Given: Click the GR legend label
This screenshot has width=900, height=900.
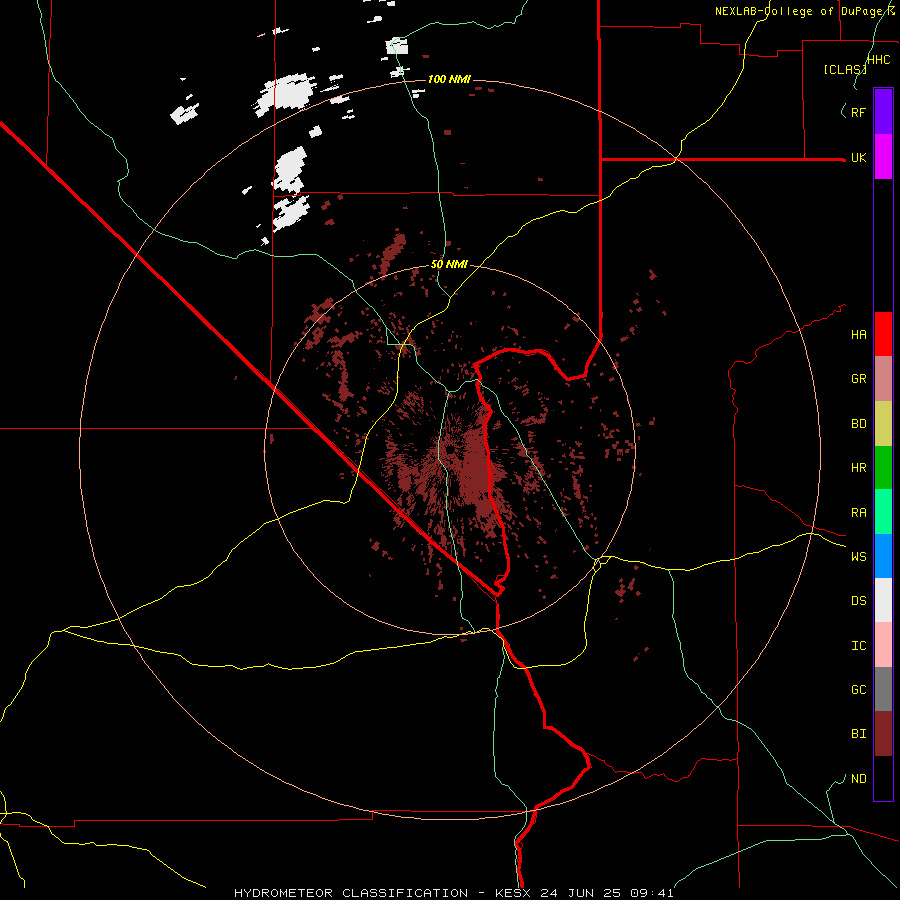Looking at the screenshot, I should point(858,379).
